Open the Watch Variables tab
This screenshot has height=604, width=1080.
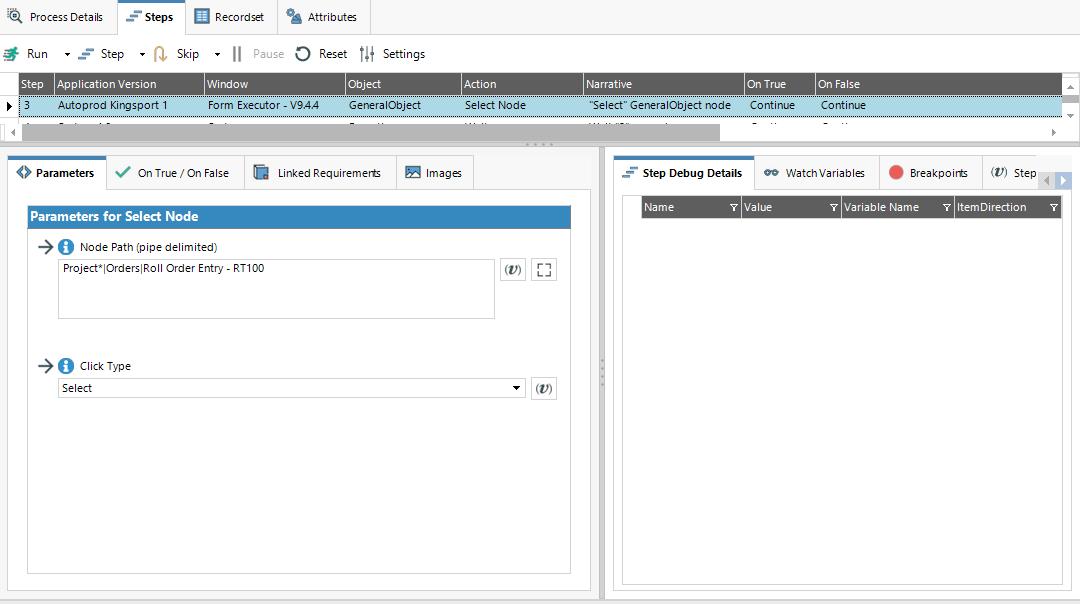coord(814,172)
